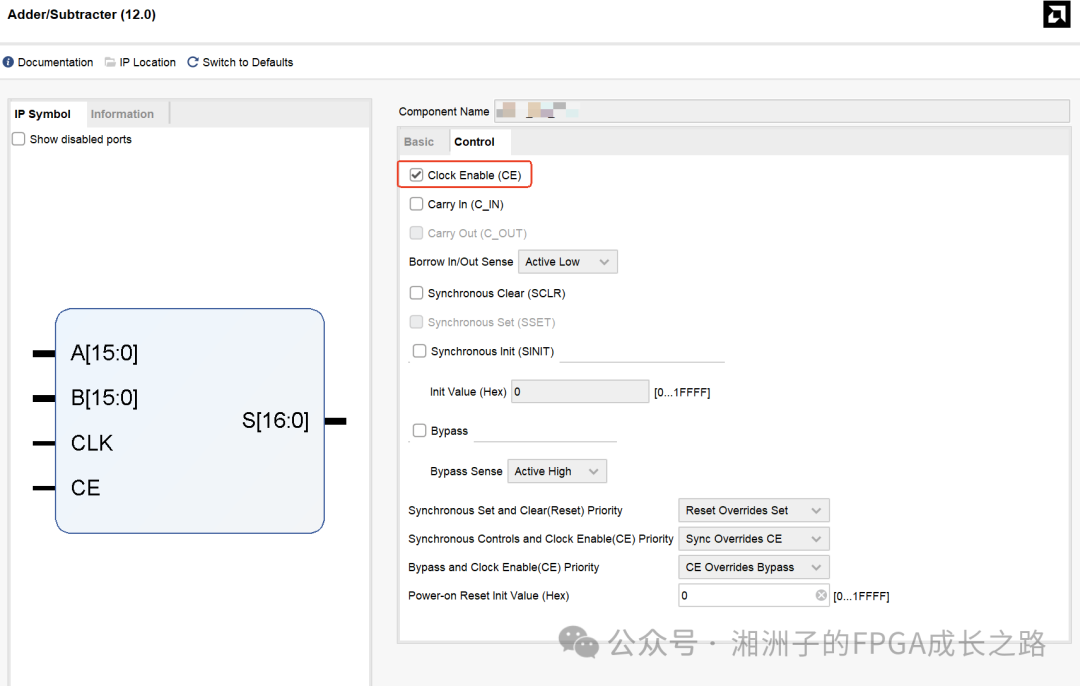1080x686 pixels.
Task: Uncheck Clock Enable (CE)
Action: 416,175
